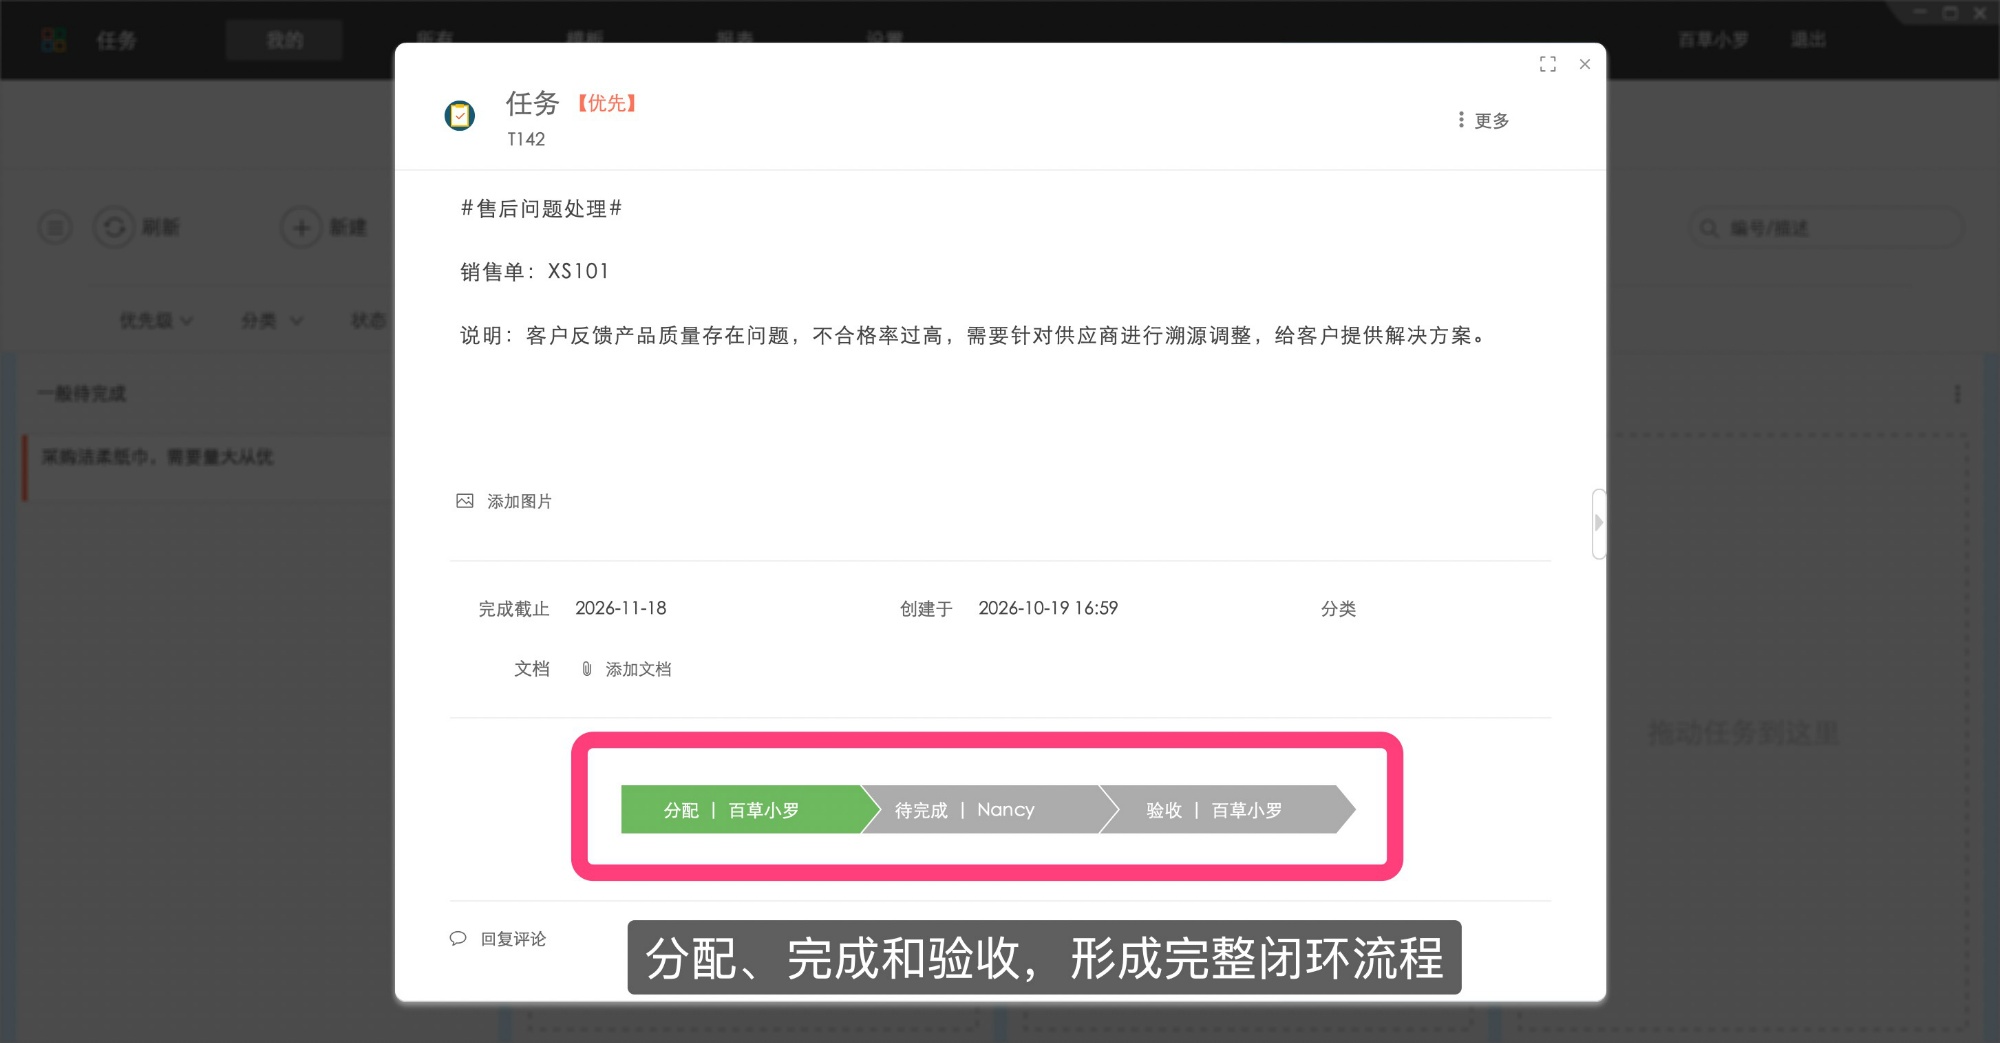This screenshot has width=2000, height=1043.
Task: Expand the side panel arrow on dialog edge
Action: pos(1598,523)
